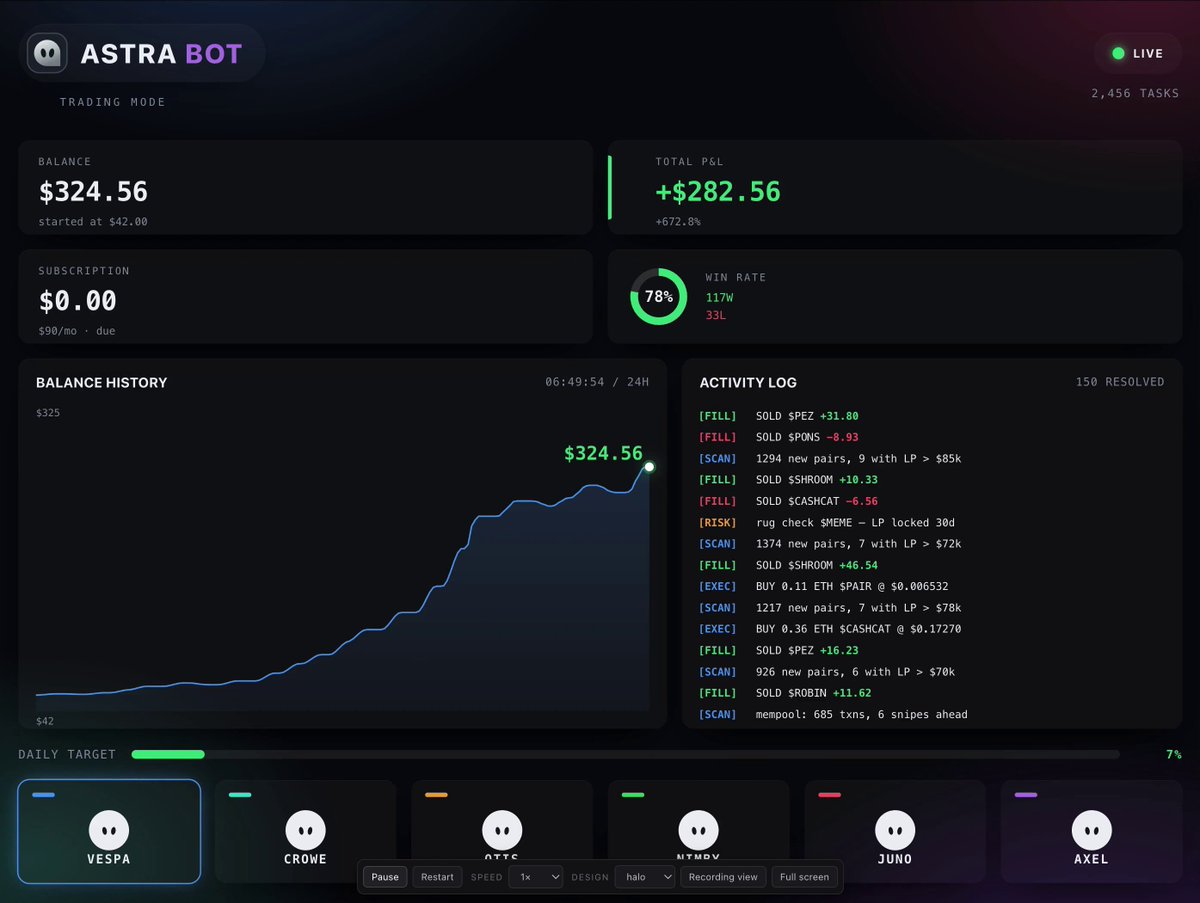Click the Subscription amount $0.00
The width and height of the screenshot is (1200, 903).
coord(78,300)
